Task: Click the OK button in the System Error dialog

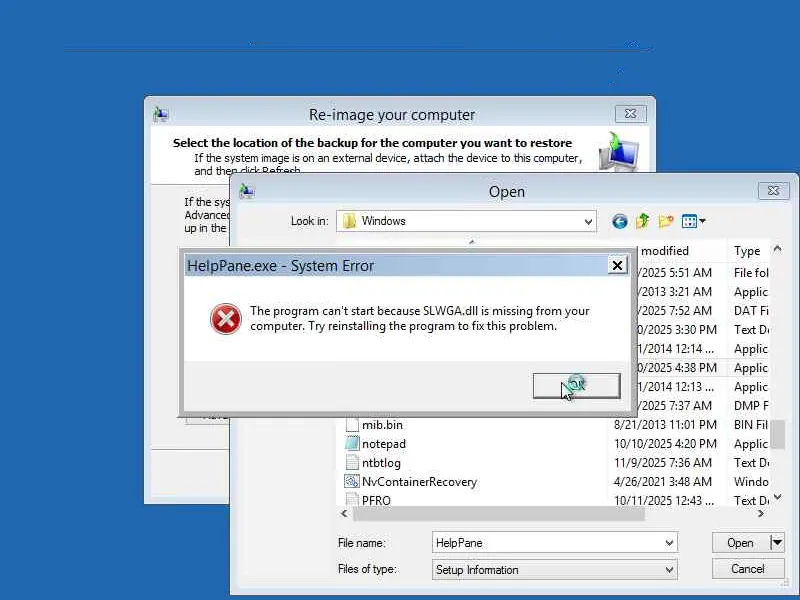Action: [577, 386]
